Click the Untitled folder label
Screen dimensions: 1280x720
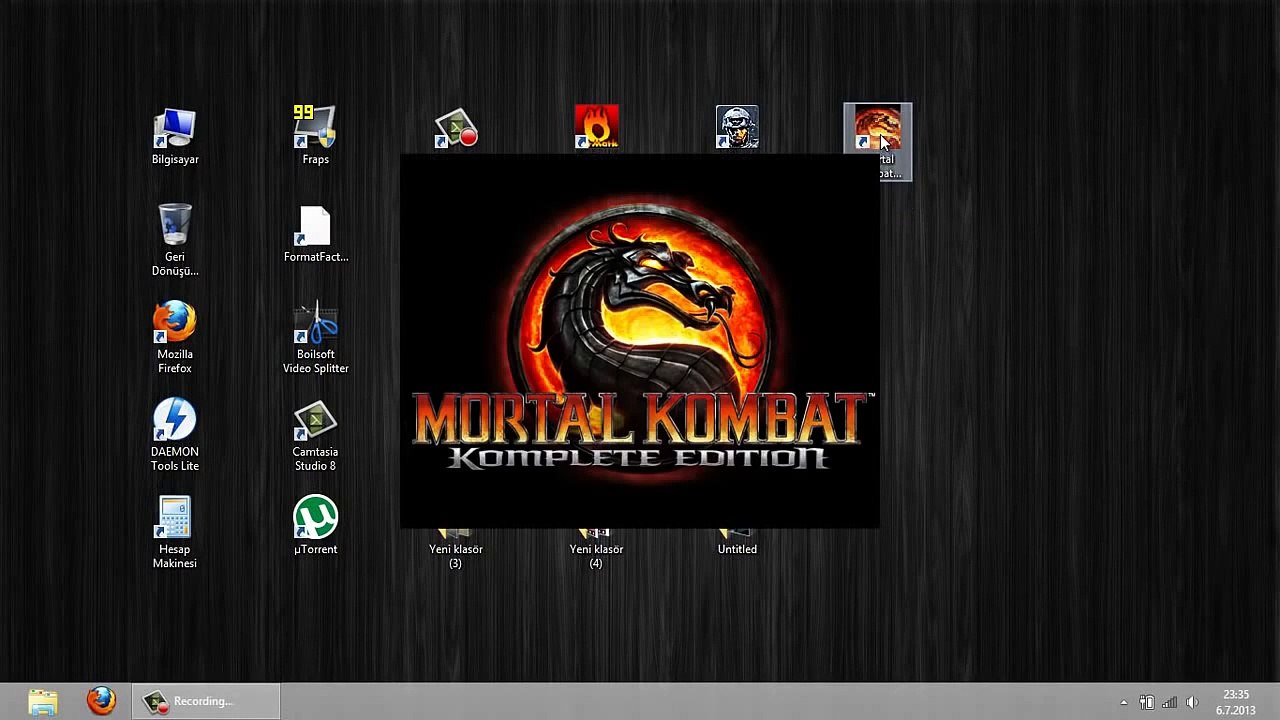pyautogui.click(x=737, y=549)
